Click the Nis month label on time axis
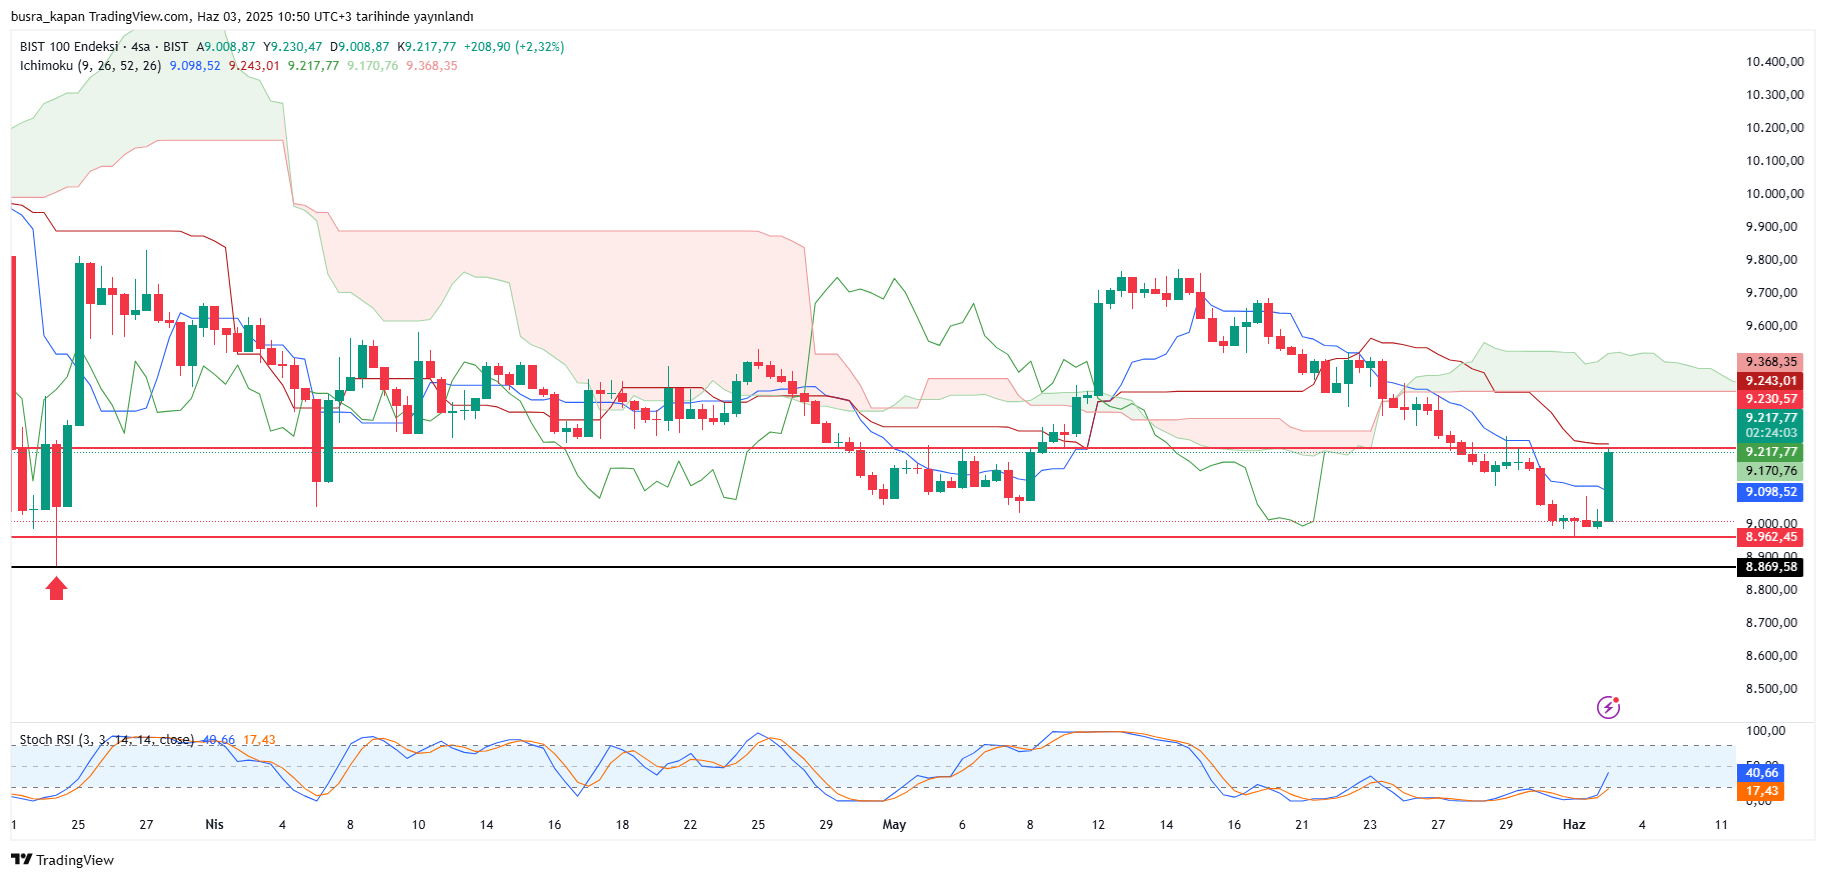 pos(214,825)
